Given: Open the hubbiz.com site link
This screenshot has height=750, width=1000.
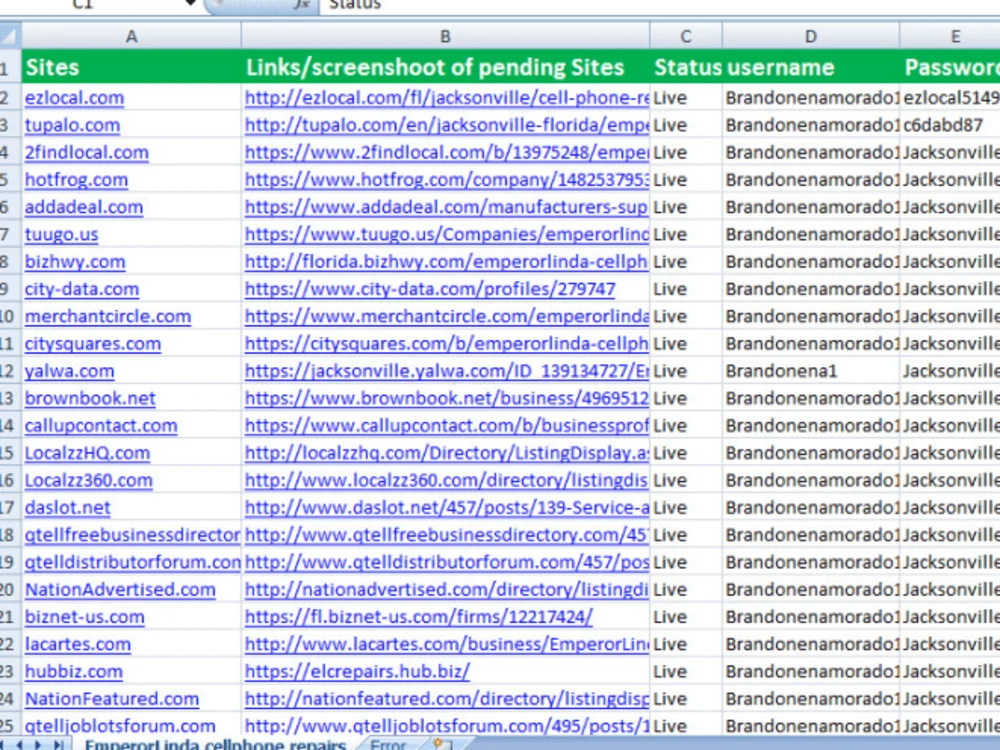Looking at the screenshot, I should (74, 672).
